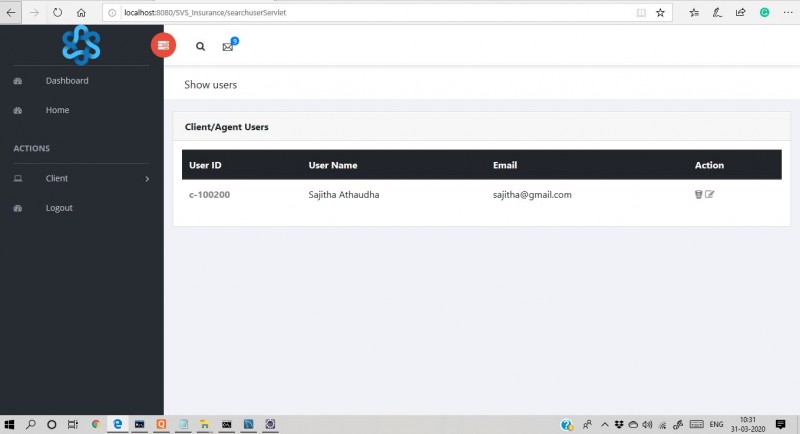Click the red sidebar toggle button
The height and width of the screenshot is (434, 800).
pyautogui.click(x=163, y=45)
